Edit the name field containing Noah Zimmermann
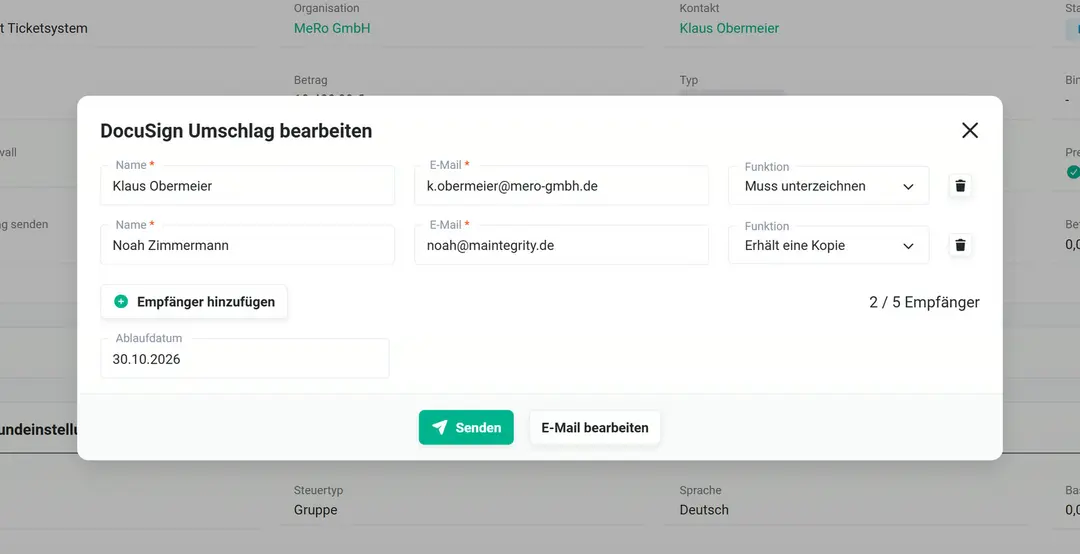Image resolution: width=1080 pixels, height=554 pixels. [x=247, y=245]
